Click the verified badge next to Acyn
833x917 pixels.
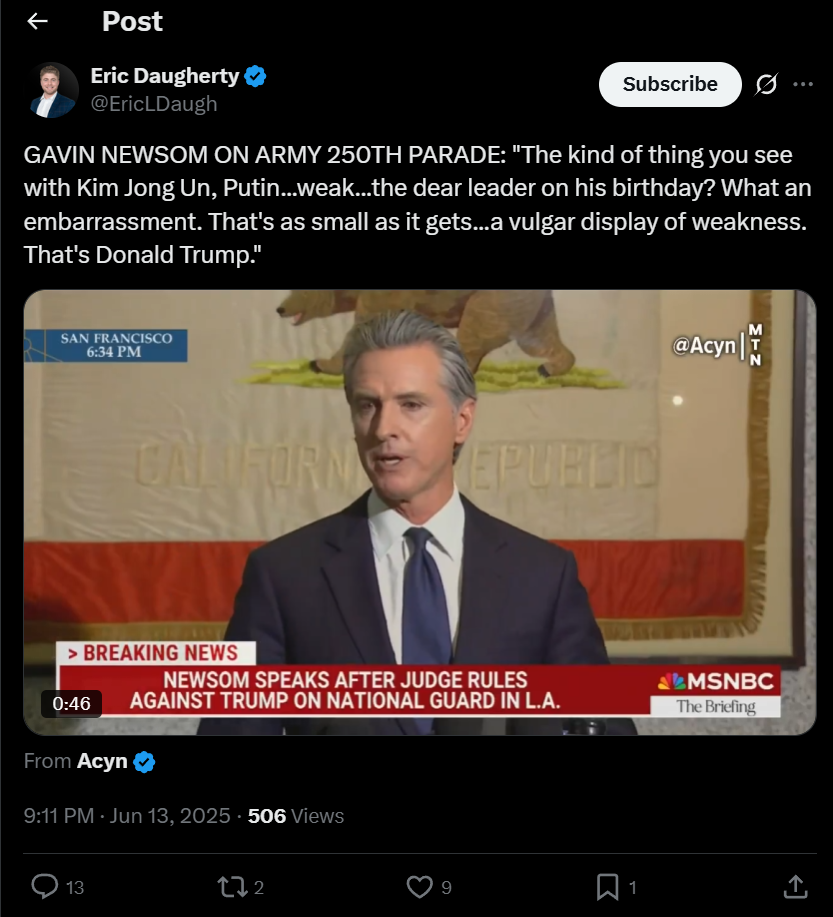[x=144, y=761]
